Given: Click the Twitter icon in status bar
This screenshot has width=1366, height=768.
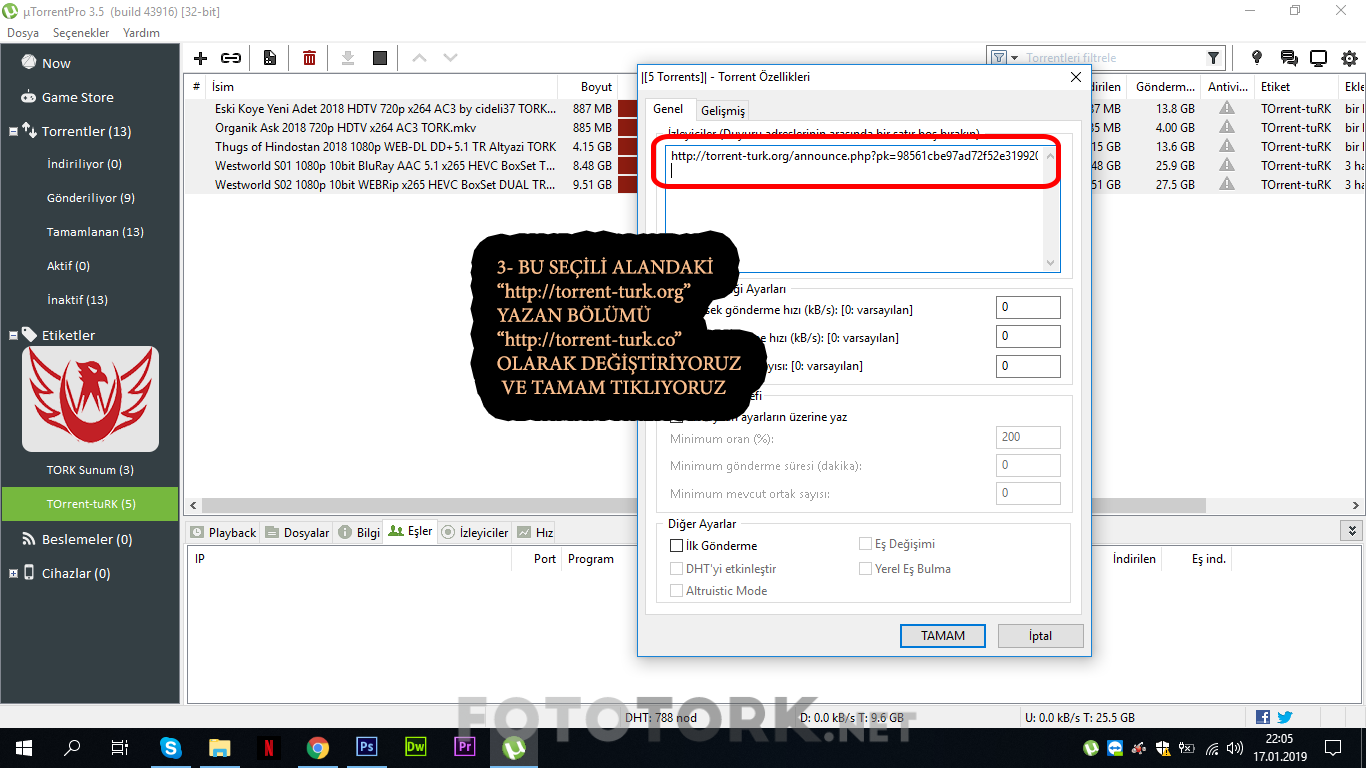Looking at the screenshot, I should (x=1285, y=717).
